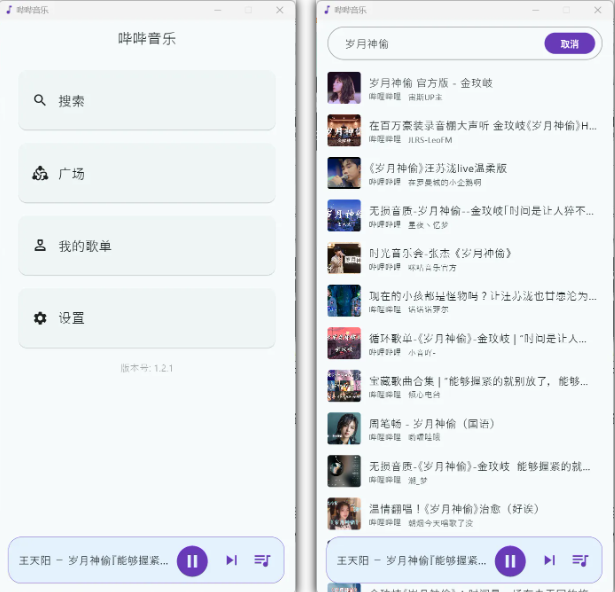Click thumbnail of 宝藏歌曲合集 result
Image resolution: width=615 pixels, height=592 pixels.
[344, 386]
